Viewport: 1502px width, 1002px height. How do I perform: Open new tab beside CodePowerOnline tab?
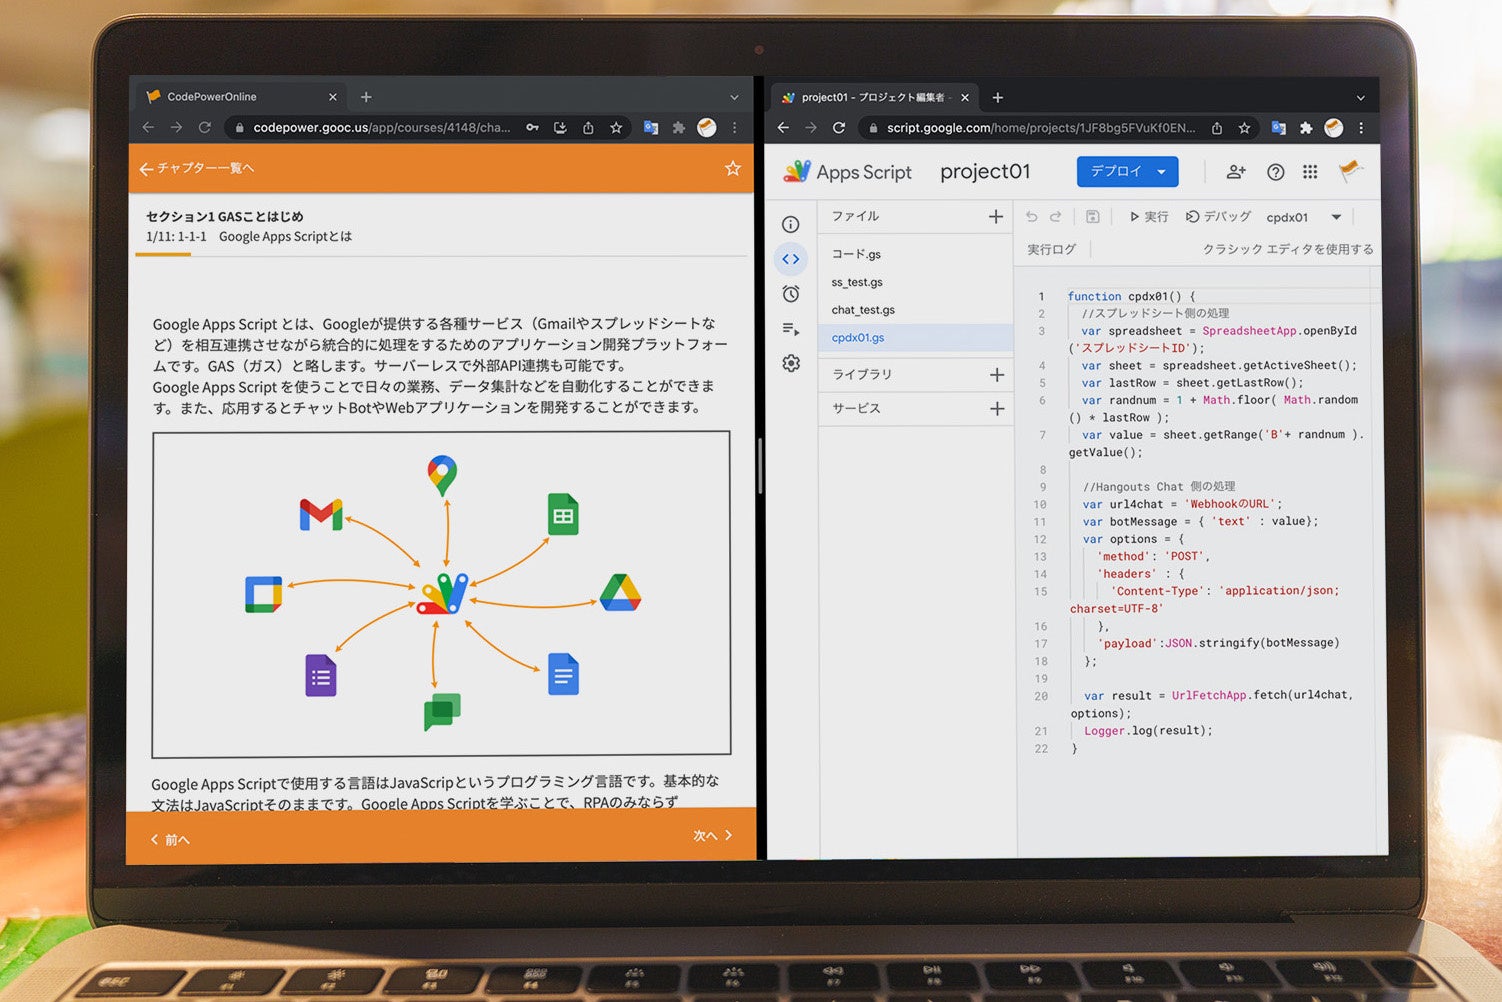(x=366, y=97)
